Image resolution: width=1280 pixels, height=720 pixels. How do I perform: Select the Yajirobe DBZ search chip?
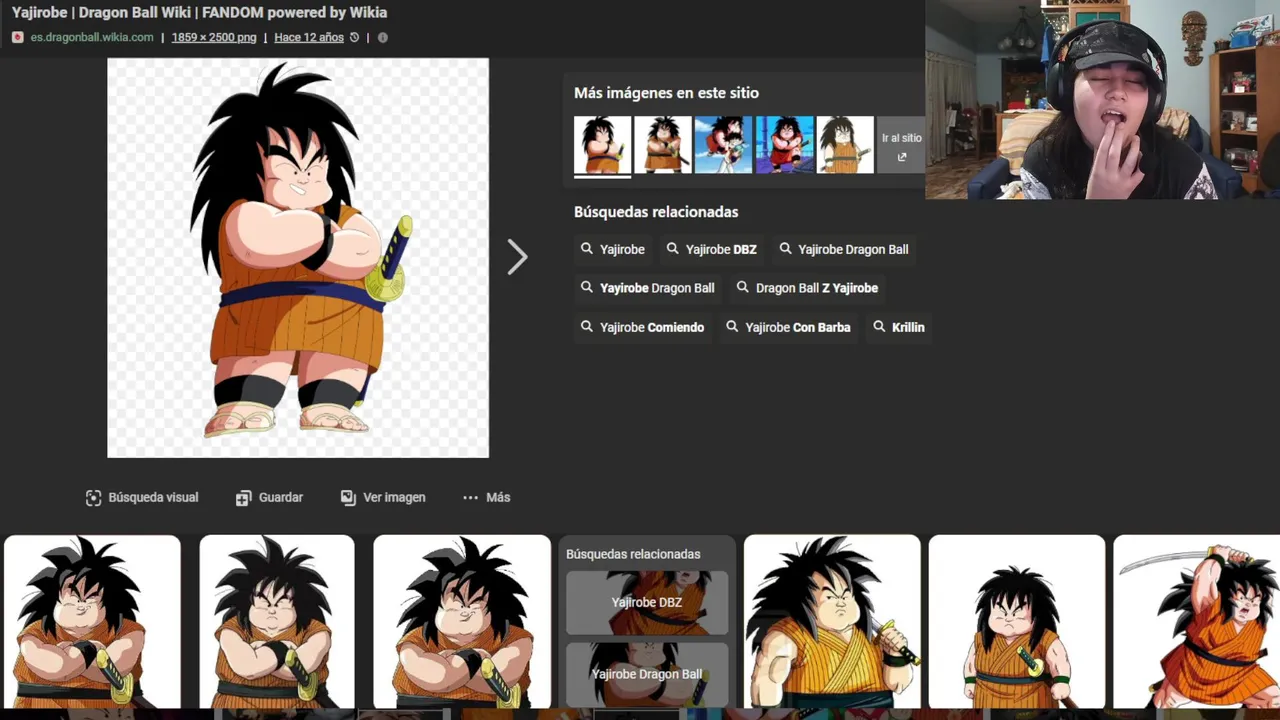coord(712,249)
